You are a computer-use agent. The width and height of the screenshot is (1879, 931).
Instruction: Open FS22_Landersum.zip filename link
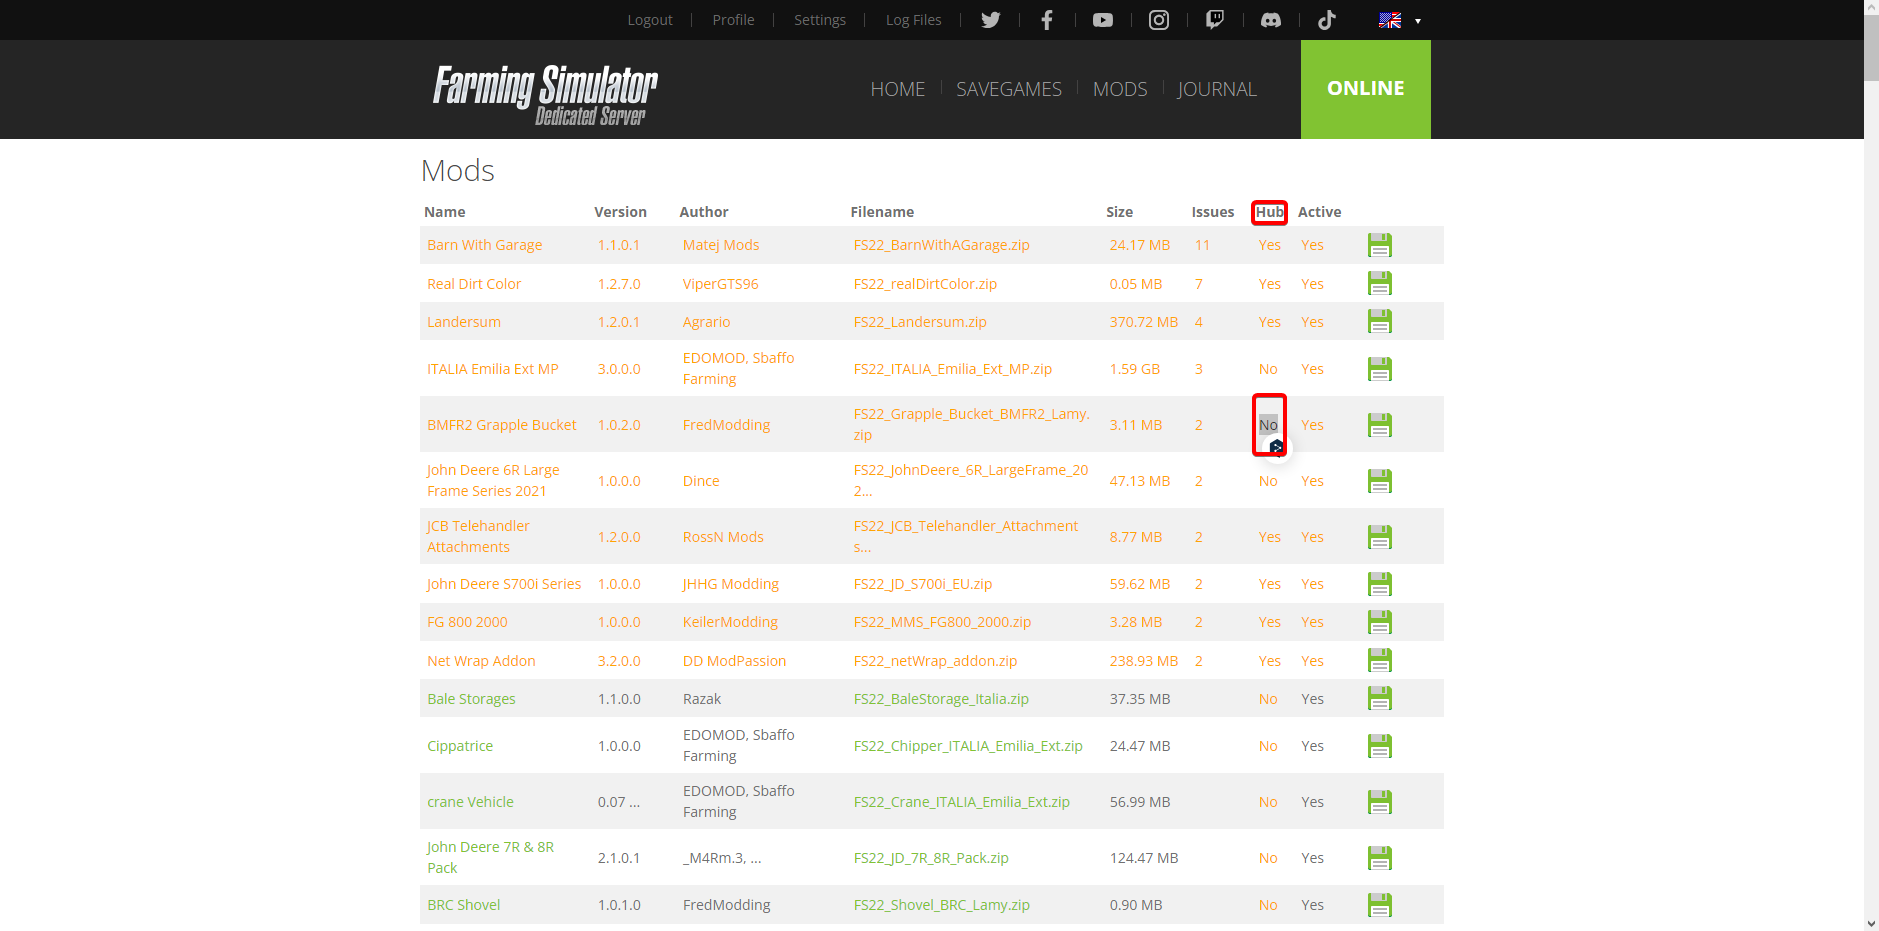[919, 322]
